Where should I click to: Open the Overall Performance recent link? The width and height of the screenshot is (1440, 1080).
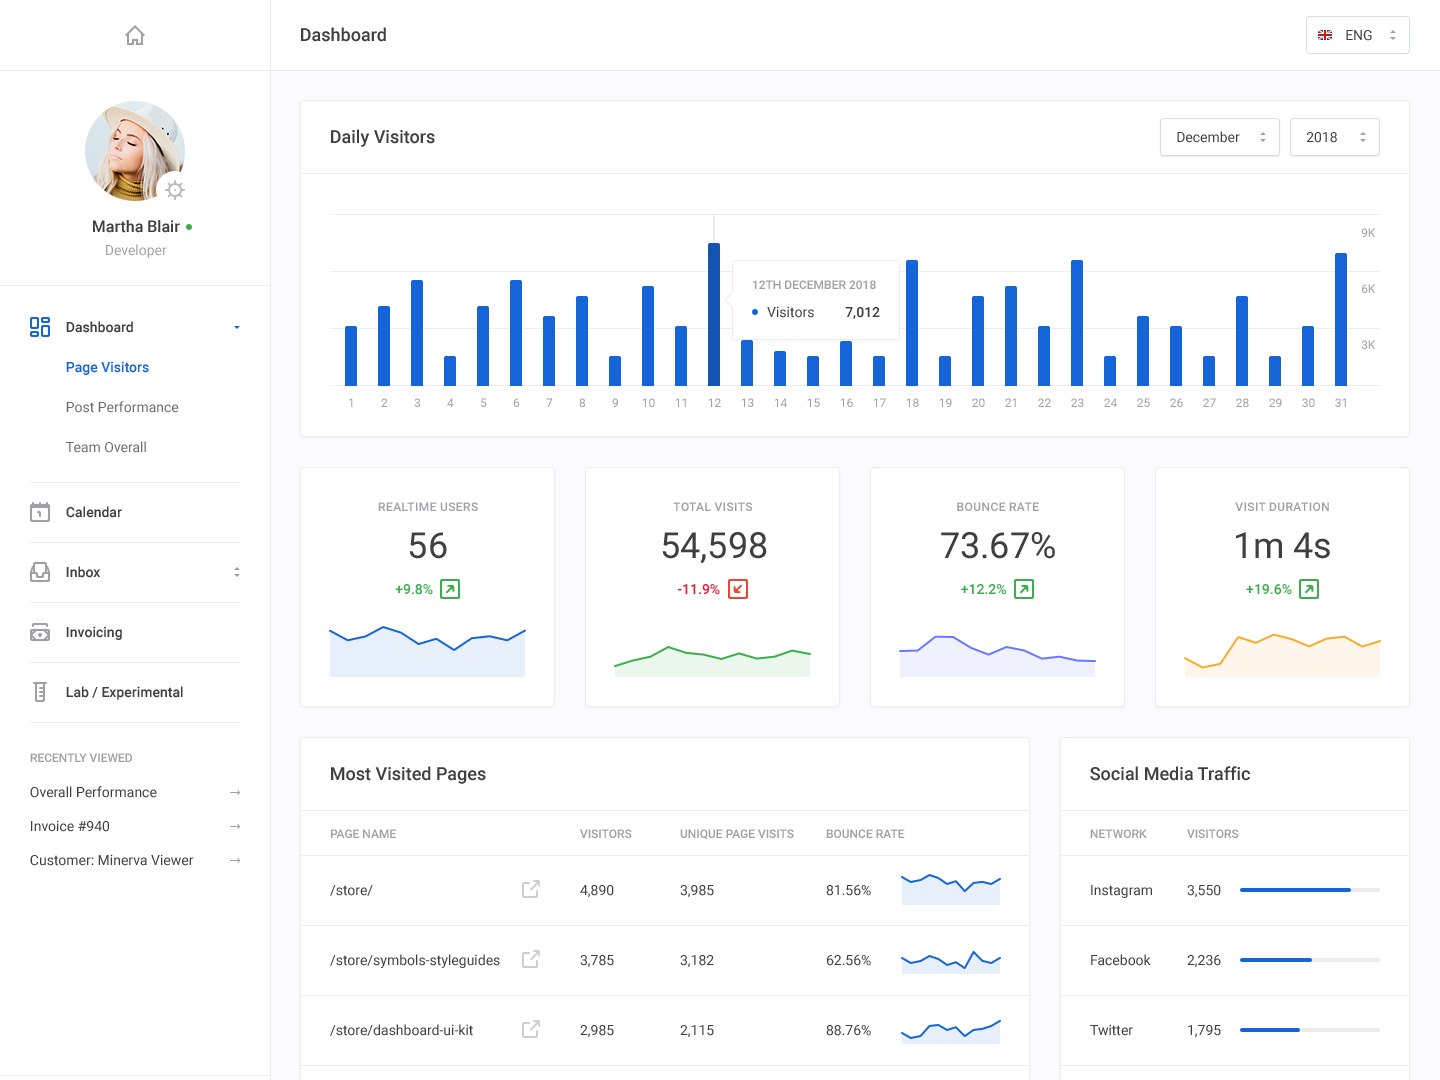93,792
